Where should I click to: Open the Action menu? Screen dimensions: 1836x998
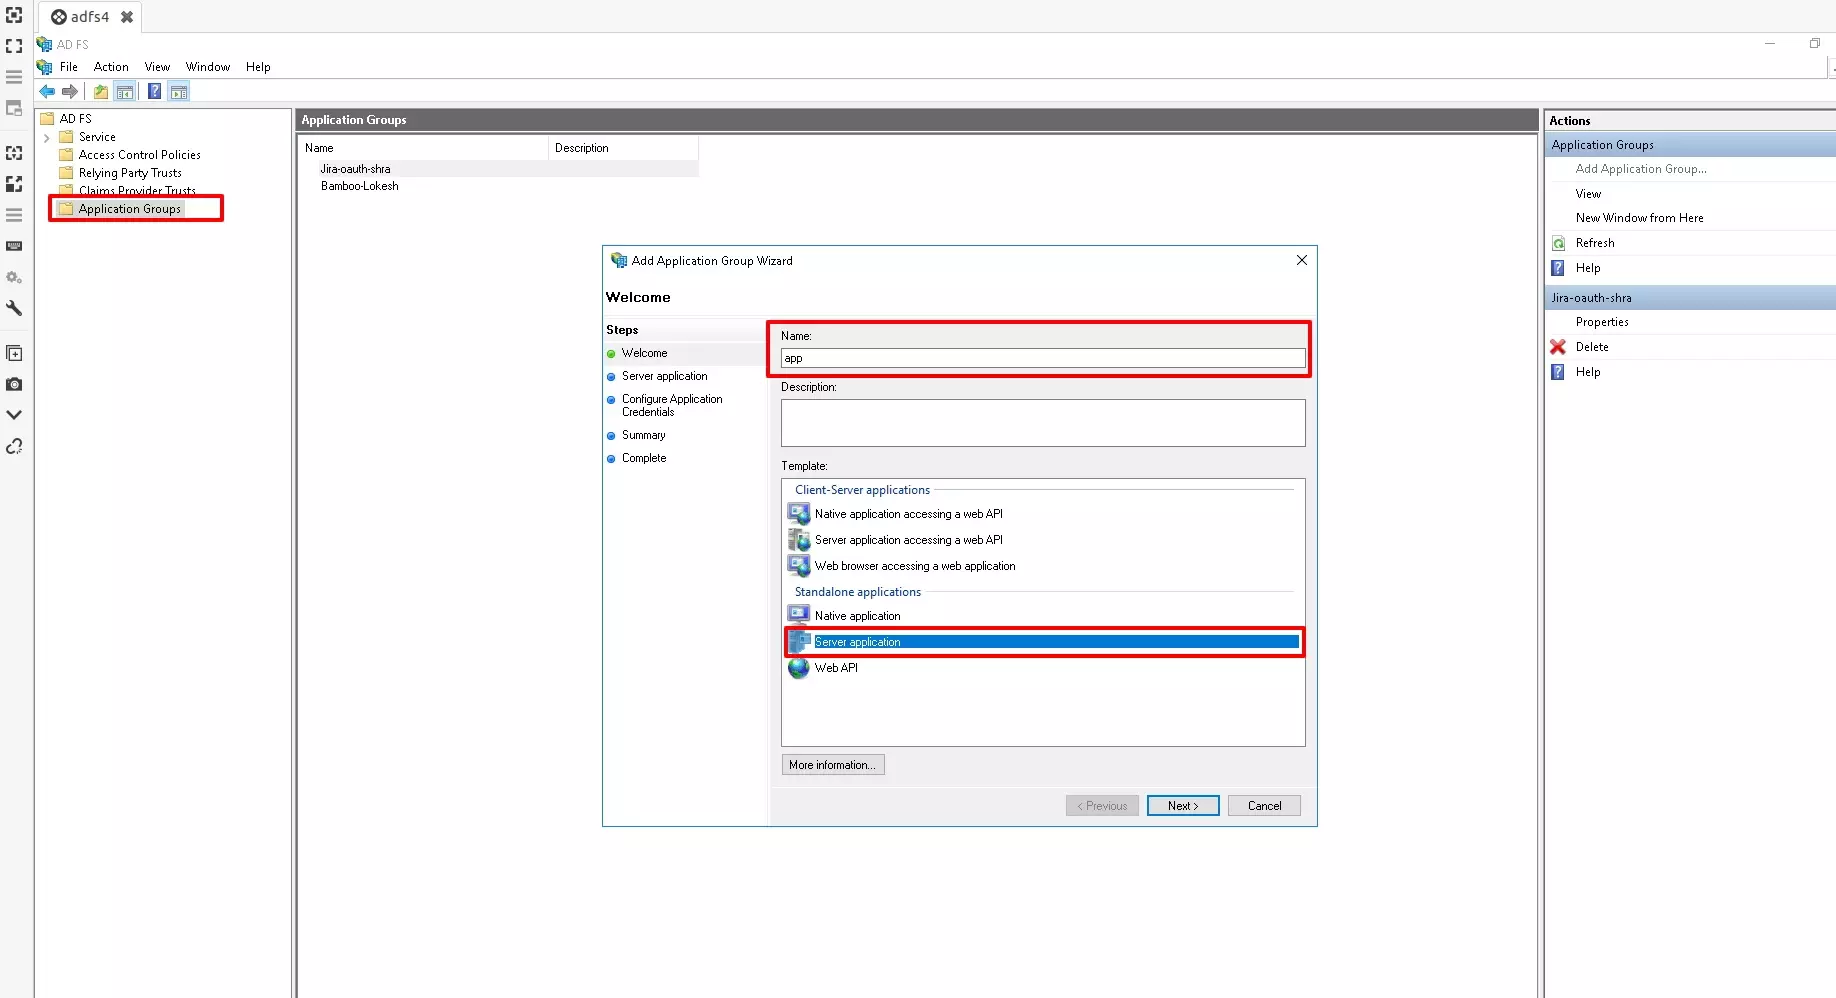pos(110,67)
